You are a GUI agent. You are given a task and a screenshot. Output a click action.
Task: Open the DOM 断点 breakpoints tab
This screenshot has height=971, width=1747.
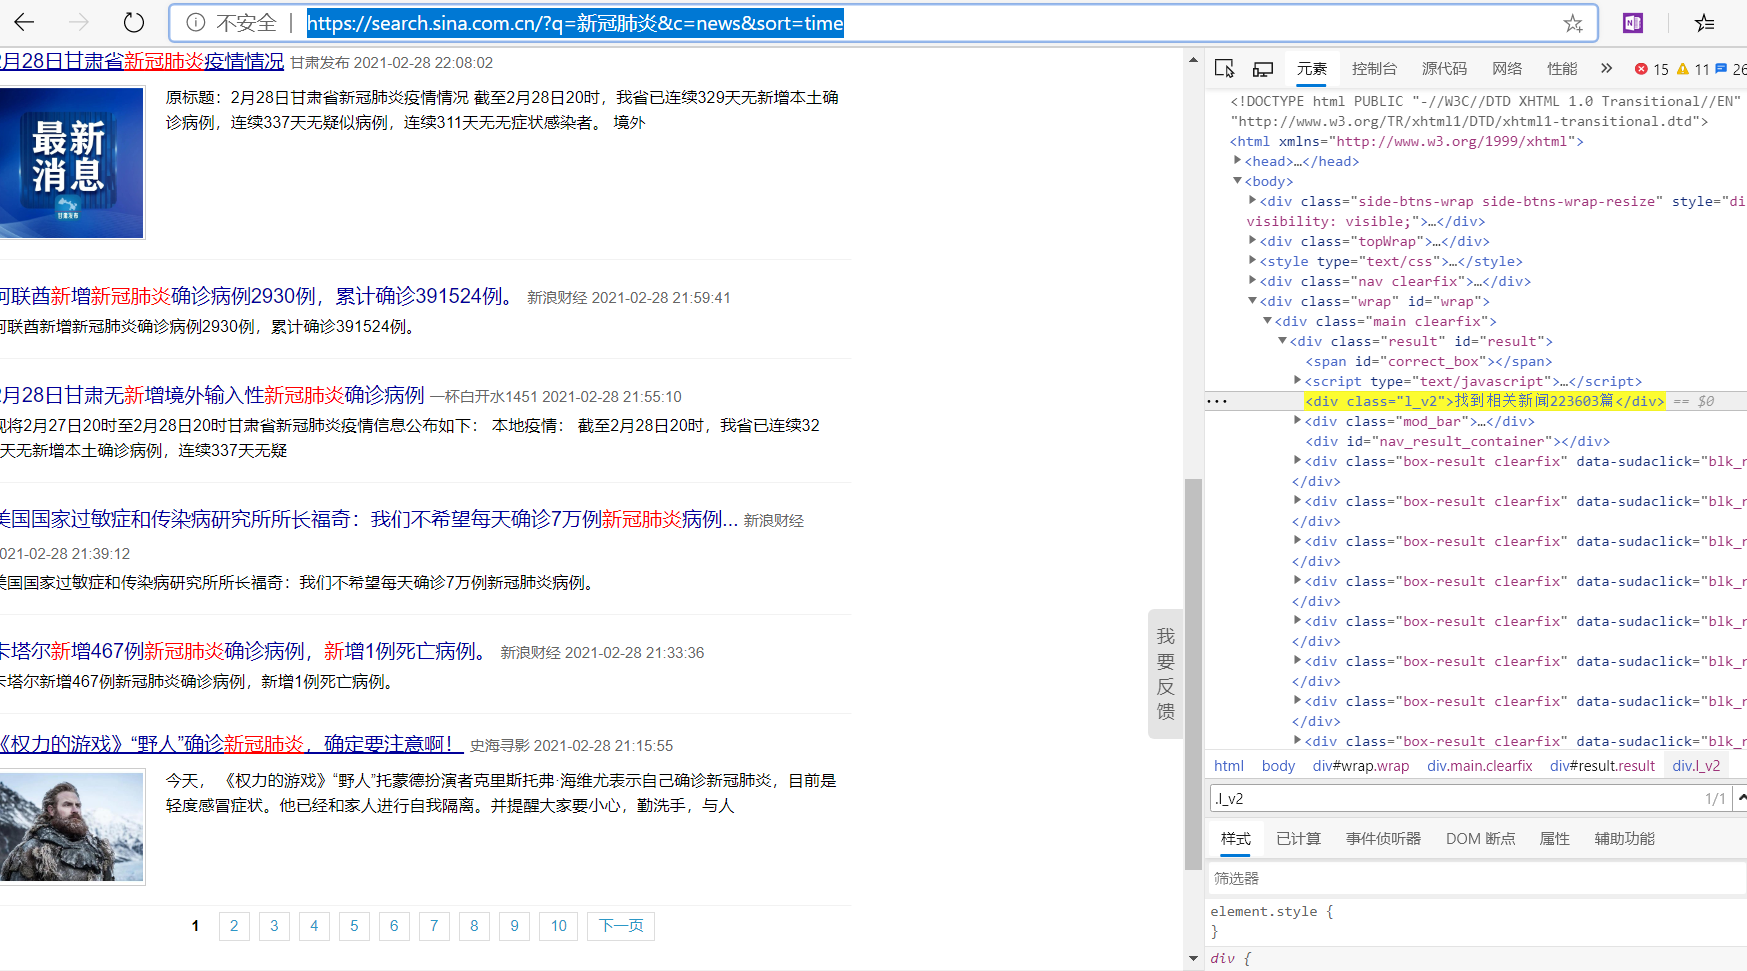[x=1480, y=839]
